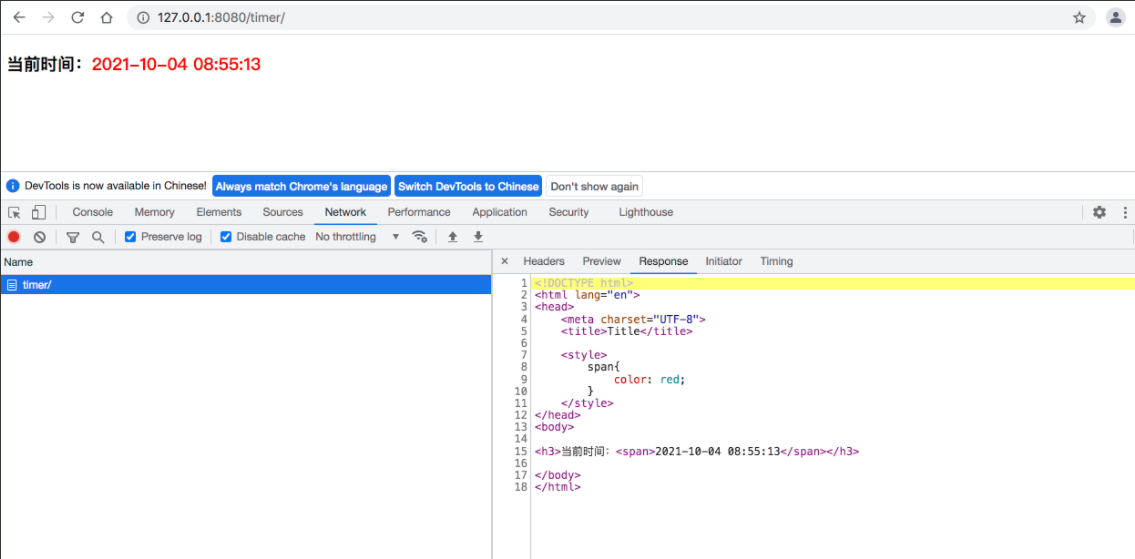Click the <html lang="en"> code line

point(587,295)
